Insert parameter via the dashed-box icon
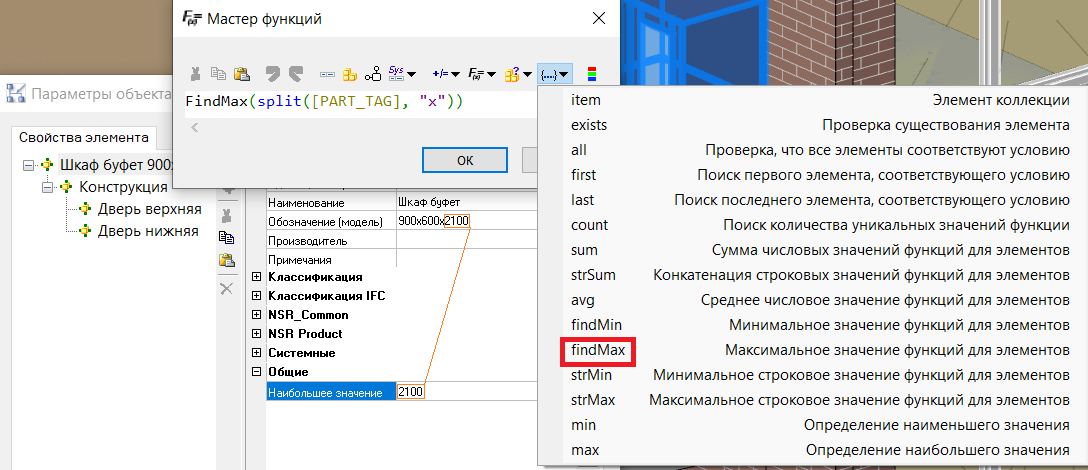The height and width of the screenshot is (470, 1088). (x=327, y=74)
